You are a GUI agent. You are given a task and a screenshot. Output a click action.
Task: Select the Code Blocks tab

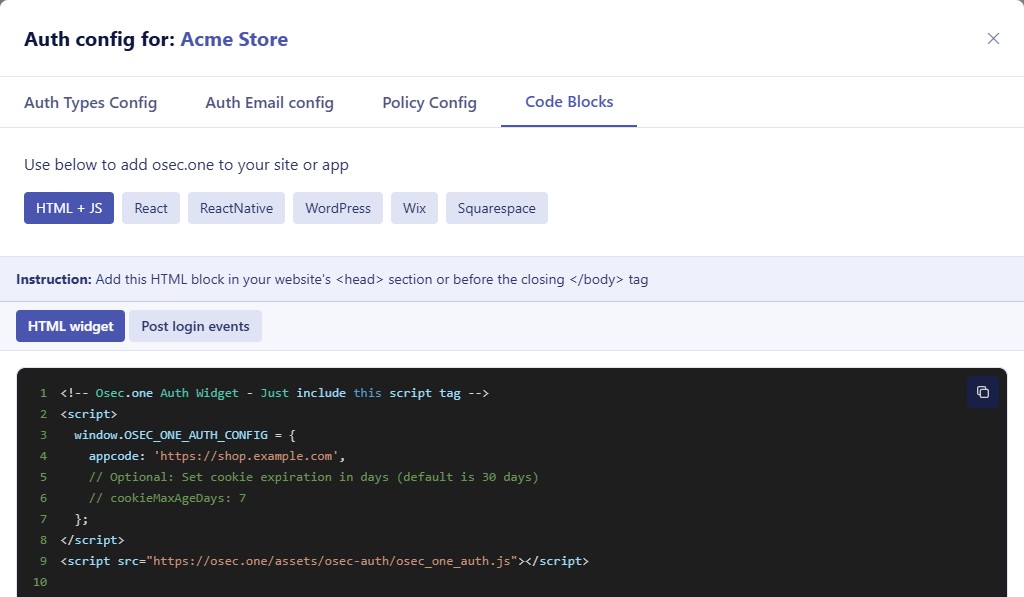[x=569, y=102]
